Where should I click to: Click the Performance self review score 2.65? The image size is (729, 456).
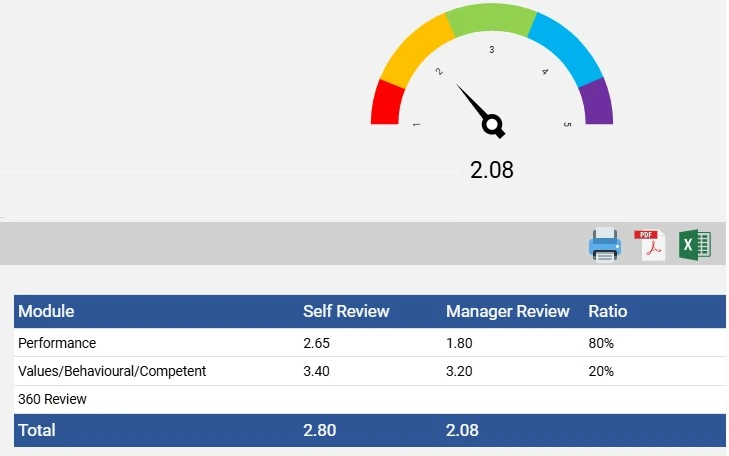coord(318,343)
